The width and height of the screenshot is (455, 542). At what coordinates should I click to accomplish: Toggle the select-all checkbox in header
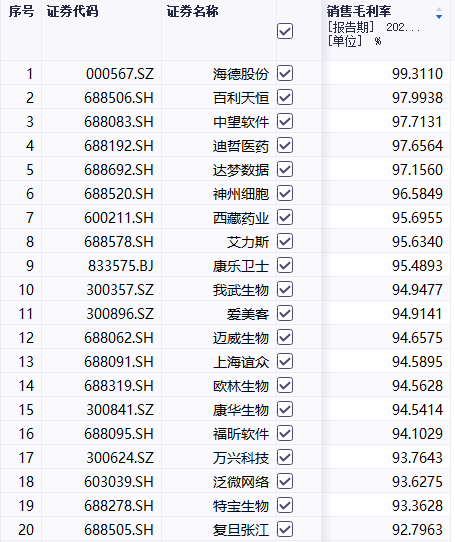pyautogui.click(x=285, y=31)
